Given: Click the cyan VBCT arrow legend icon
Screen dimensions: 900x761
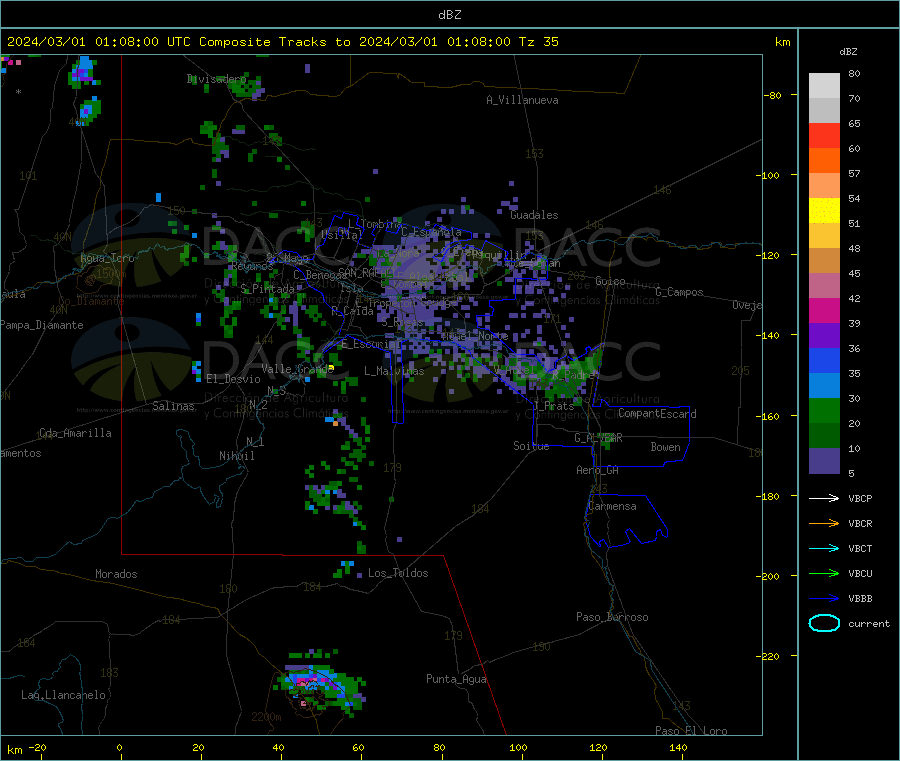Looking at the screenshot, I should tap(824, 548).
